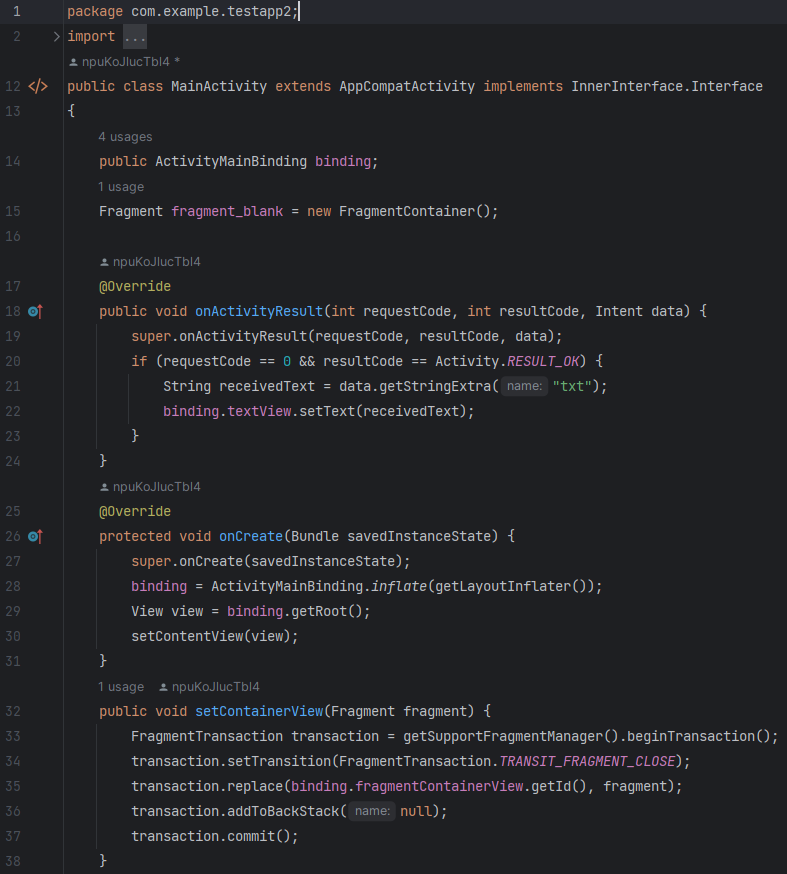
Task: Click AppCompatActivity in the class declaration
Action: (x=407, y=86)
